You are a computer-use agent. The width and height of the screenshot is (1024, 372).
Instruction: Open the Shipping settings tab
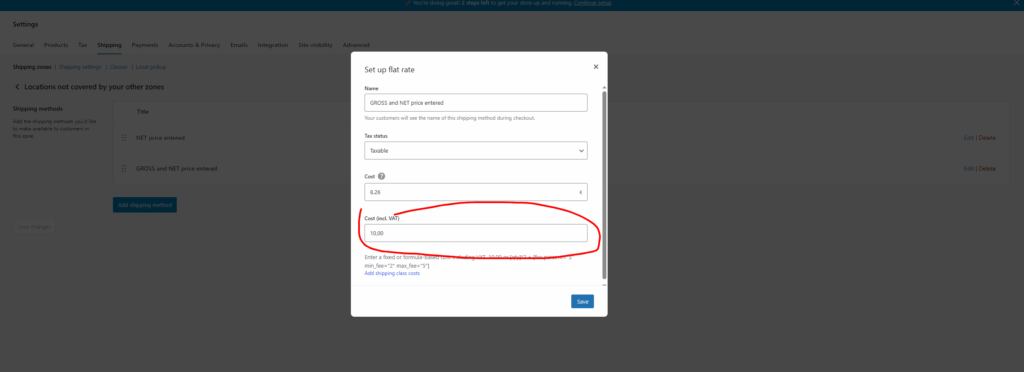(x=109, y=45)
